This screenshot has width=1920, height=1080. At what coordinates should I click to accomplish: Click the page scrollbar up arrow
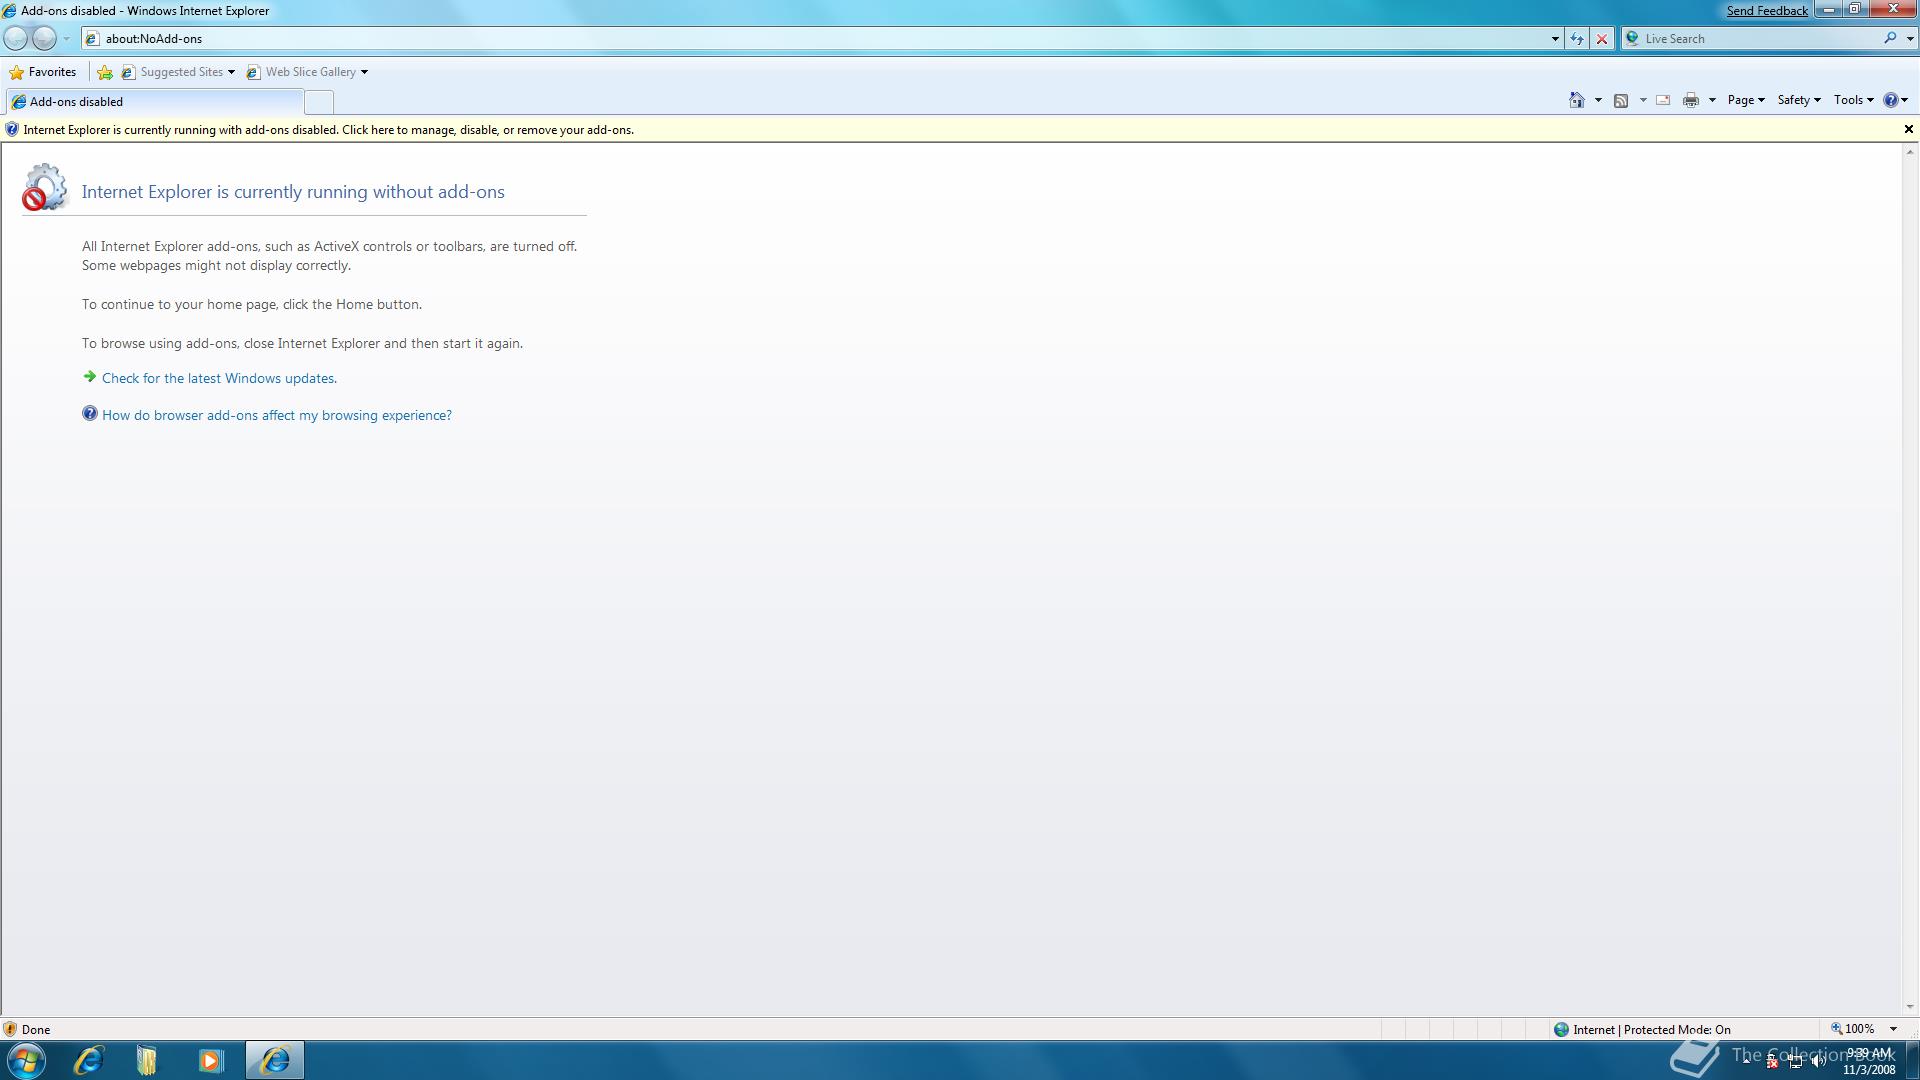point(1910,152)
